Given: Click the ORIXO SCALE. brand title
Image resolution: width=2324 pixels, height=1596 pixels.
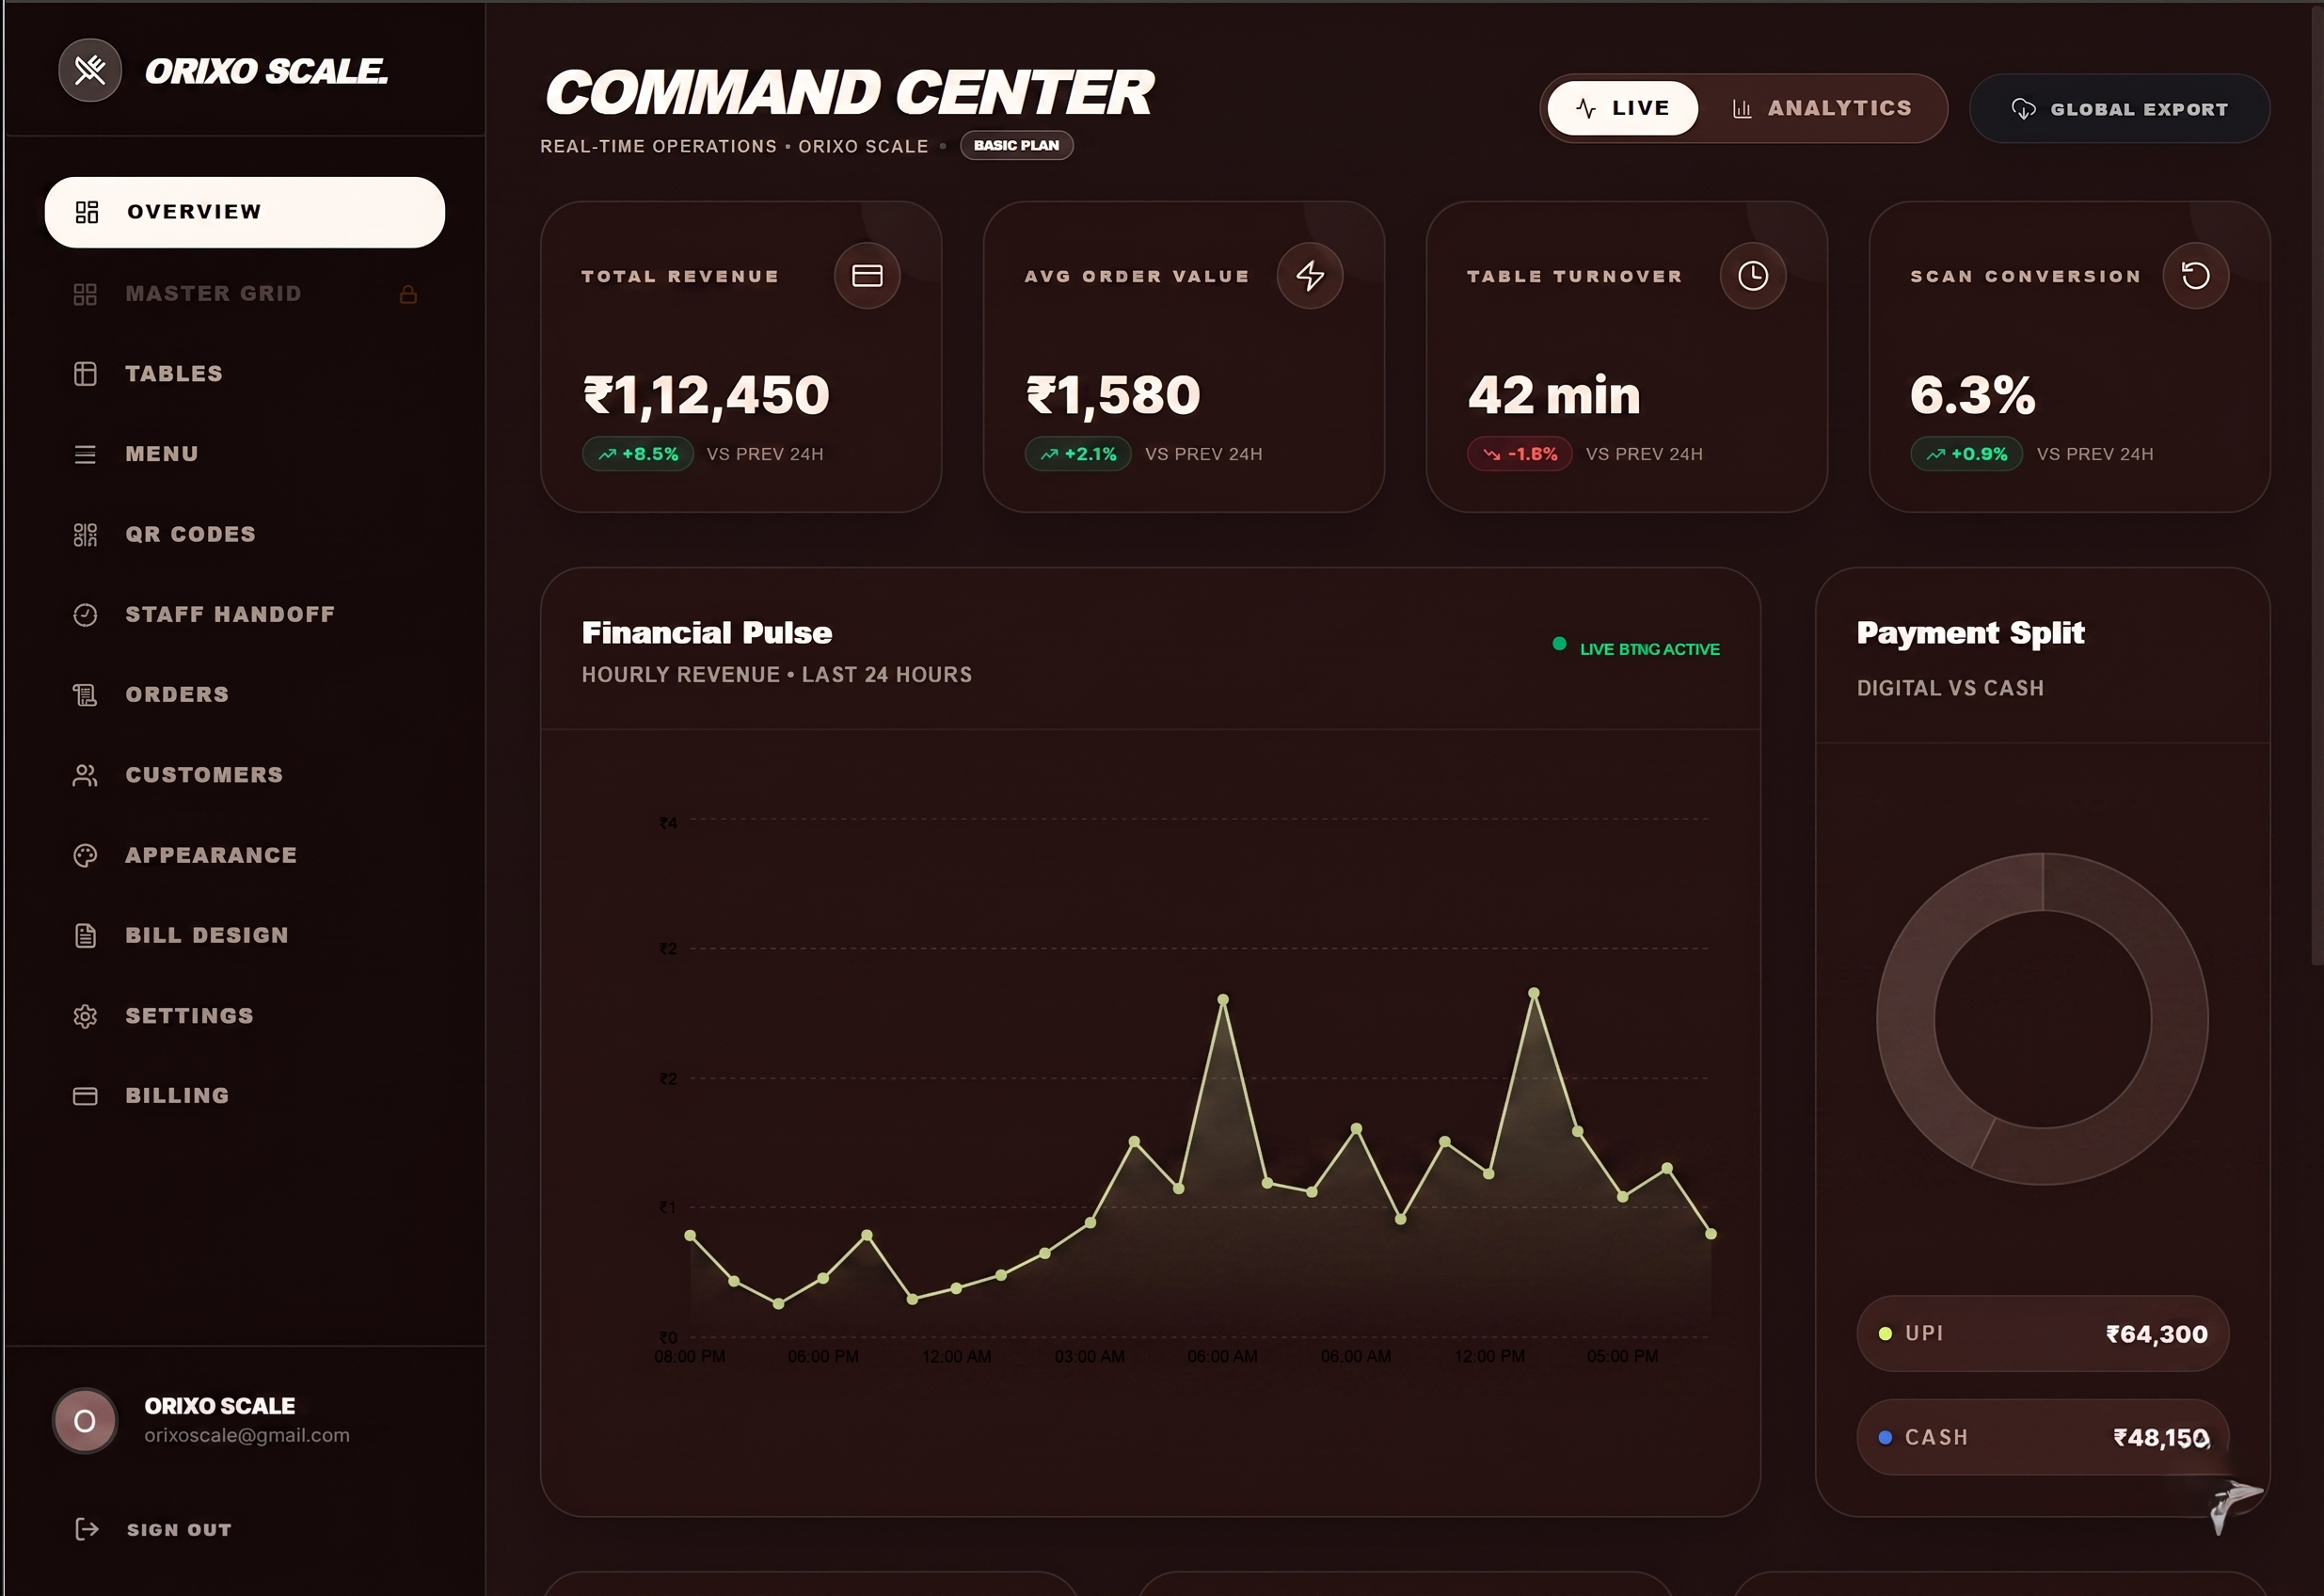Looking at the screenshot, I should tap(266, 71).
